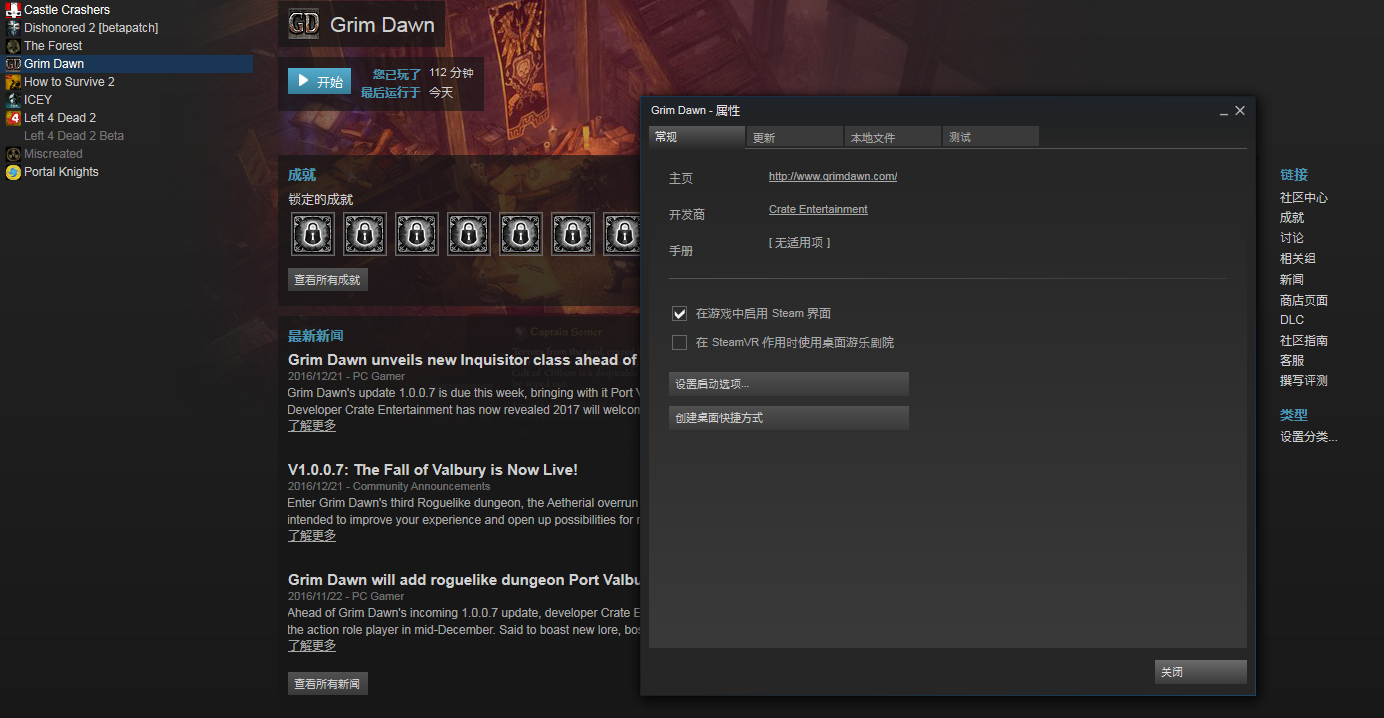Click 创建桌面快捷方式 button
This screenshot has width=1384, height=718.
pos(789,418)
